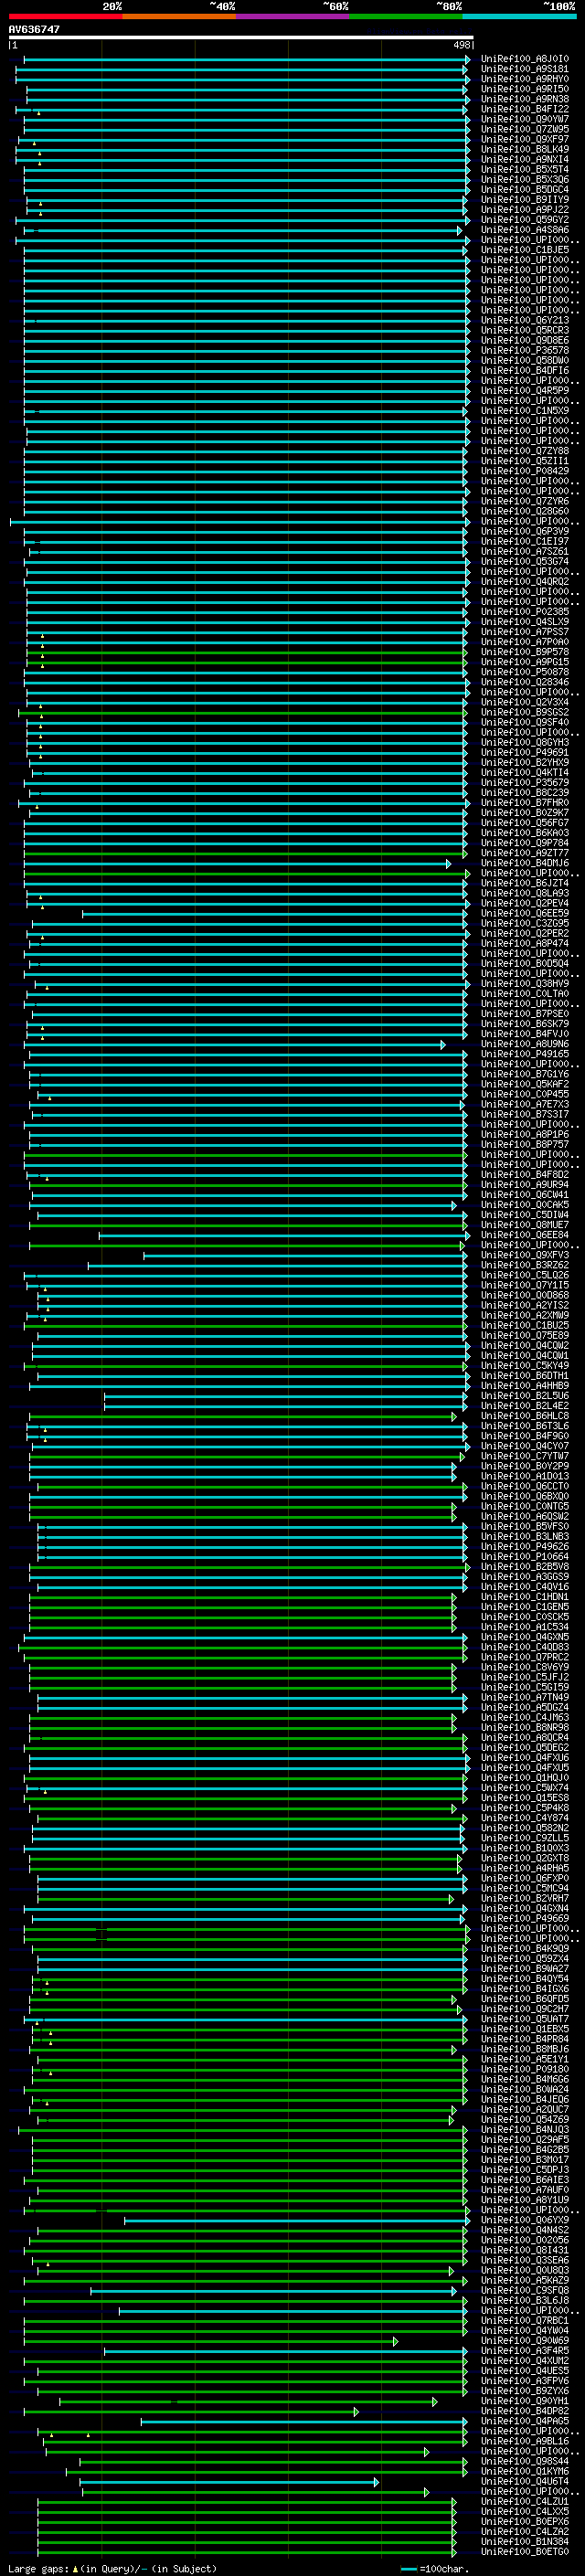Select hit label UniRef100_C4LZU1

pyautogui.click(x=525, y=2501)
